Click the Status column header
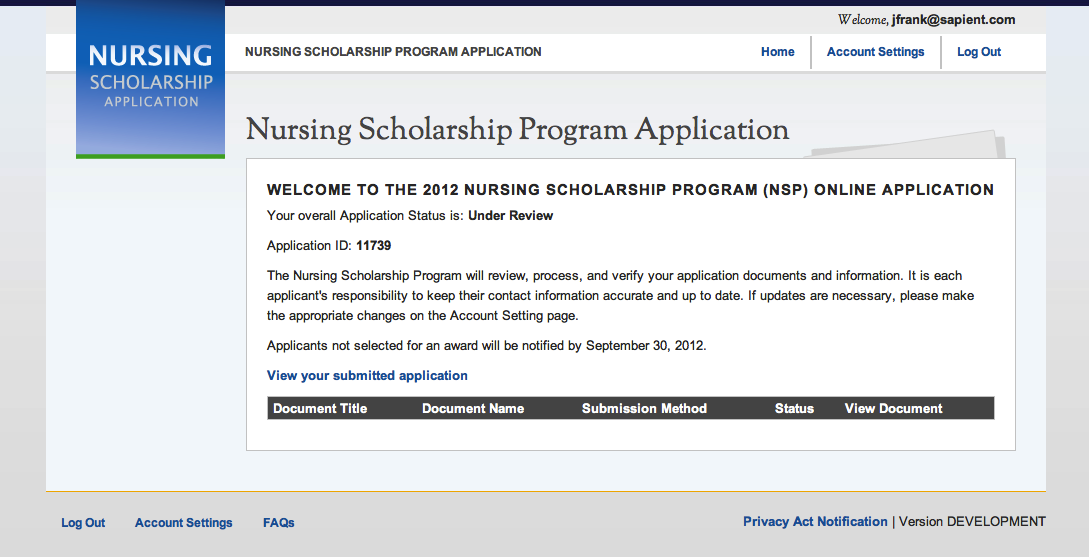 click(794, 409)
